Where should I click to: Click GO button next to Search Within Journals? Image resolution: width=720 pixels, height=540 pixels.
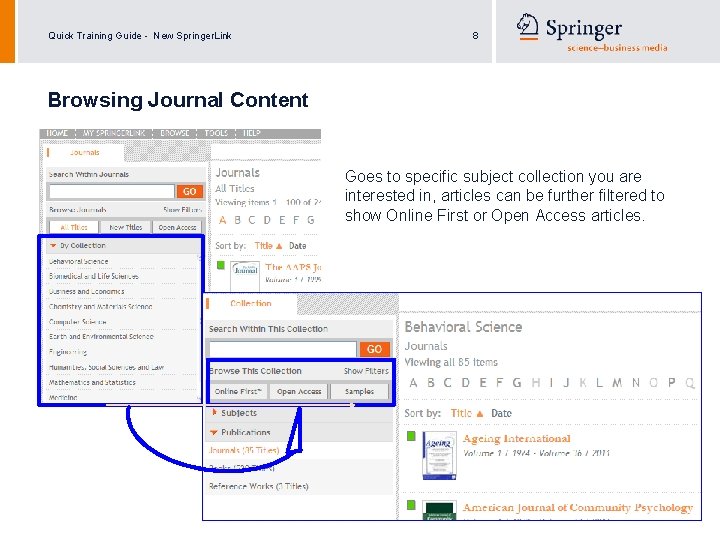pyautogui.click(x=190, y=191)
